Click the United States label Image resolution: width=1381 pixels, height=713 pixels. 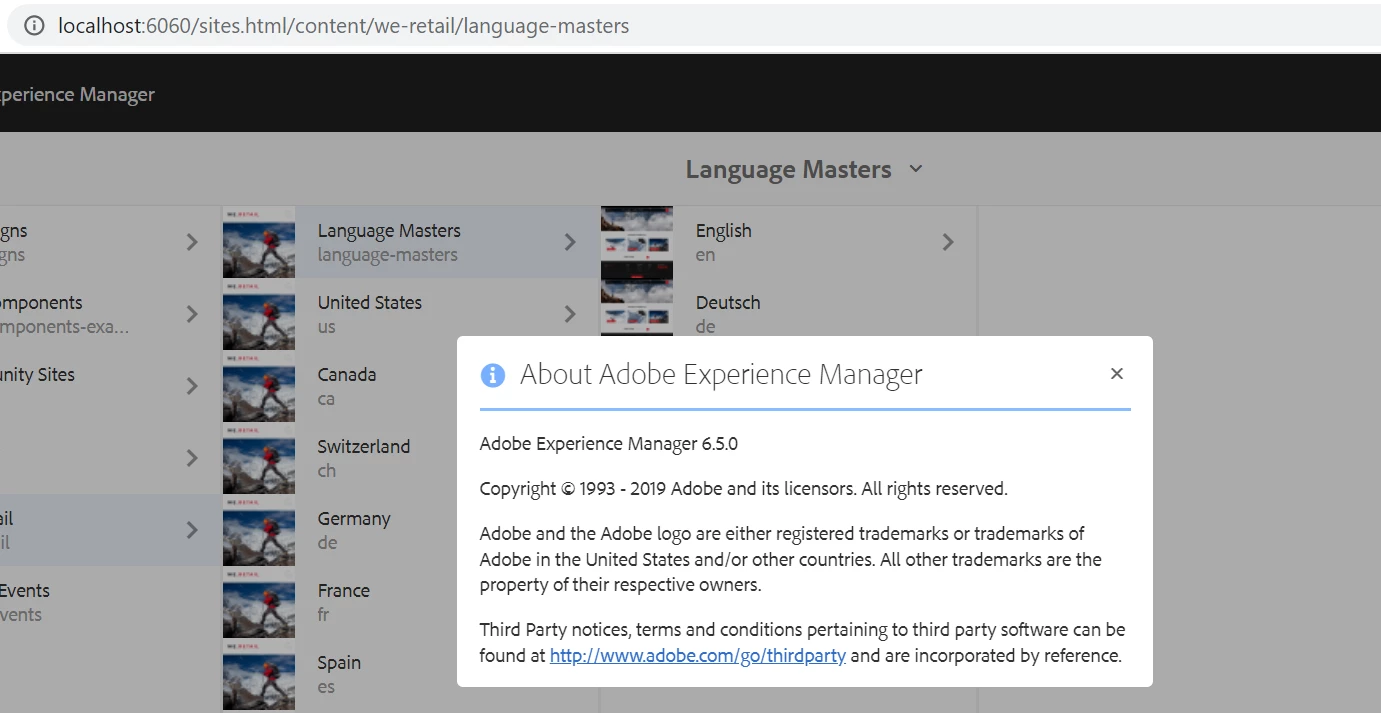370,303
